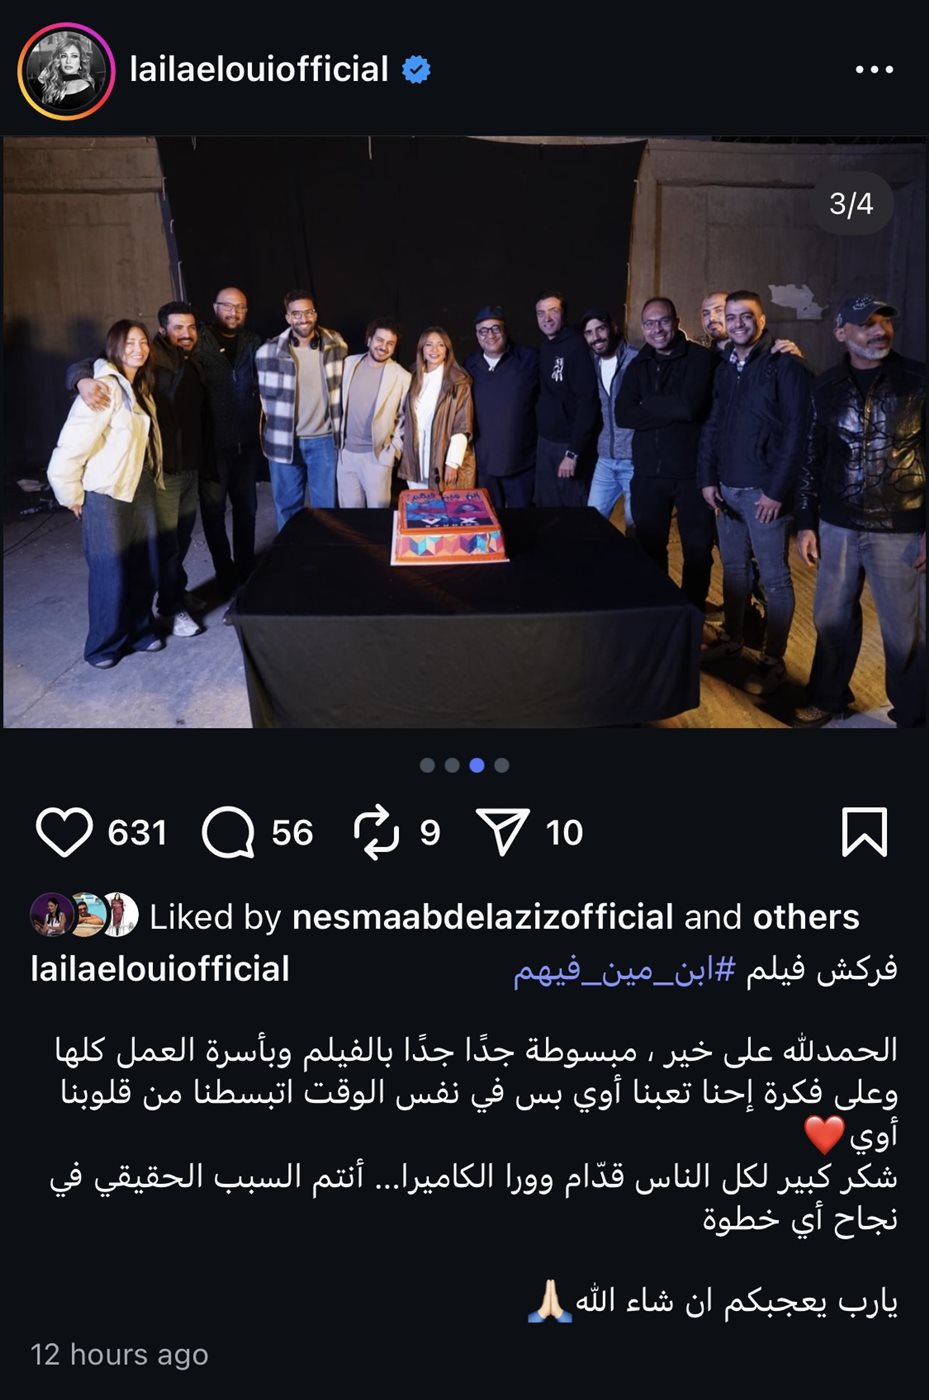Tap the repost arrows icon

point(377,833)
